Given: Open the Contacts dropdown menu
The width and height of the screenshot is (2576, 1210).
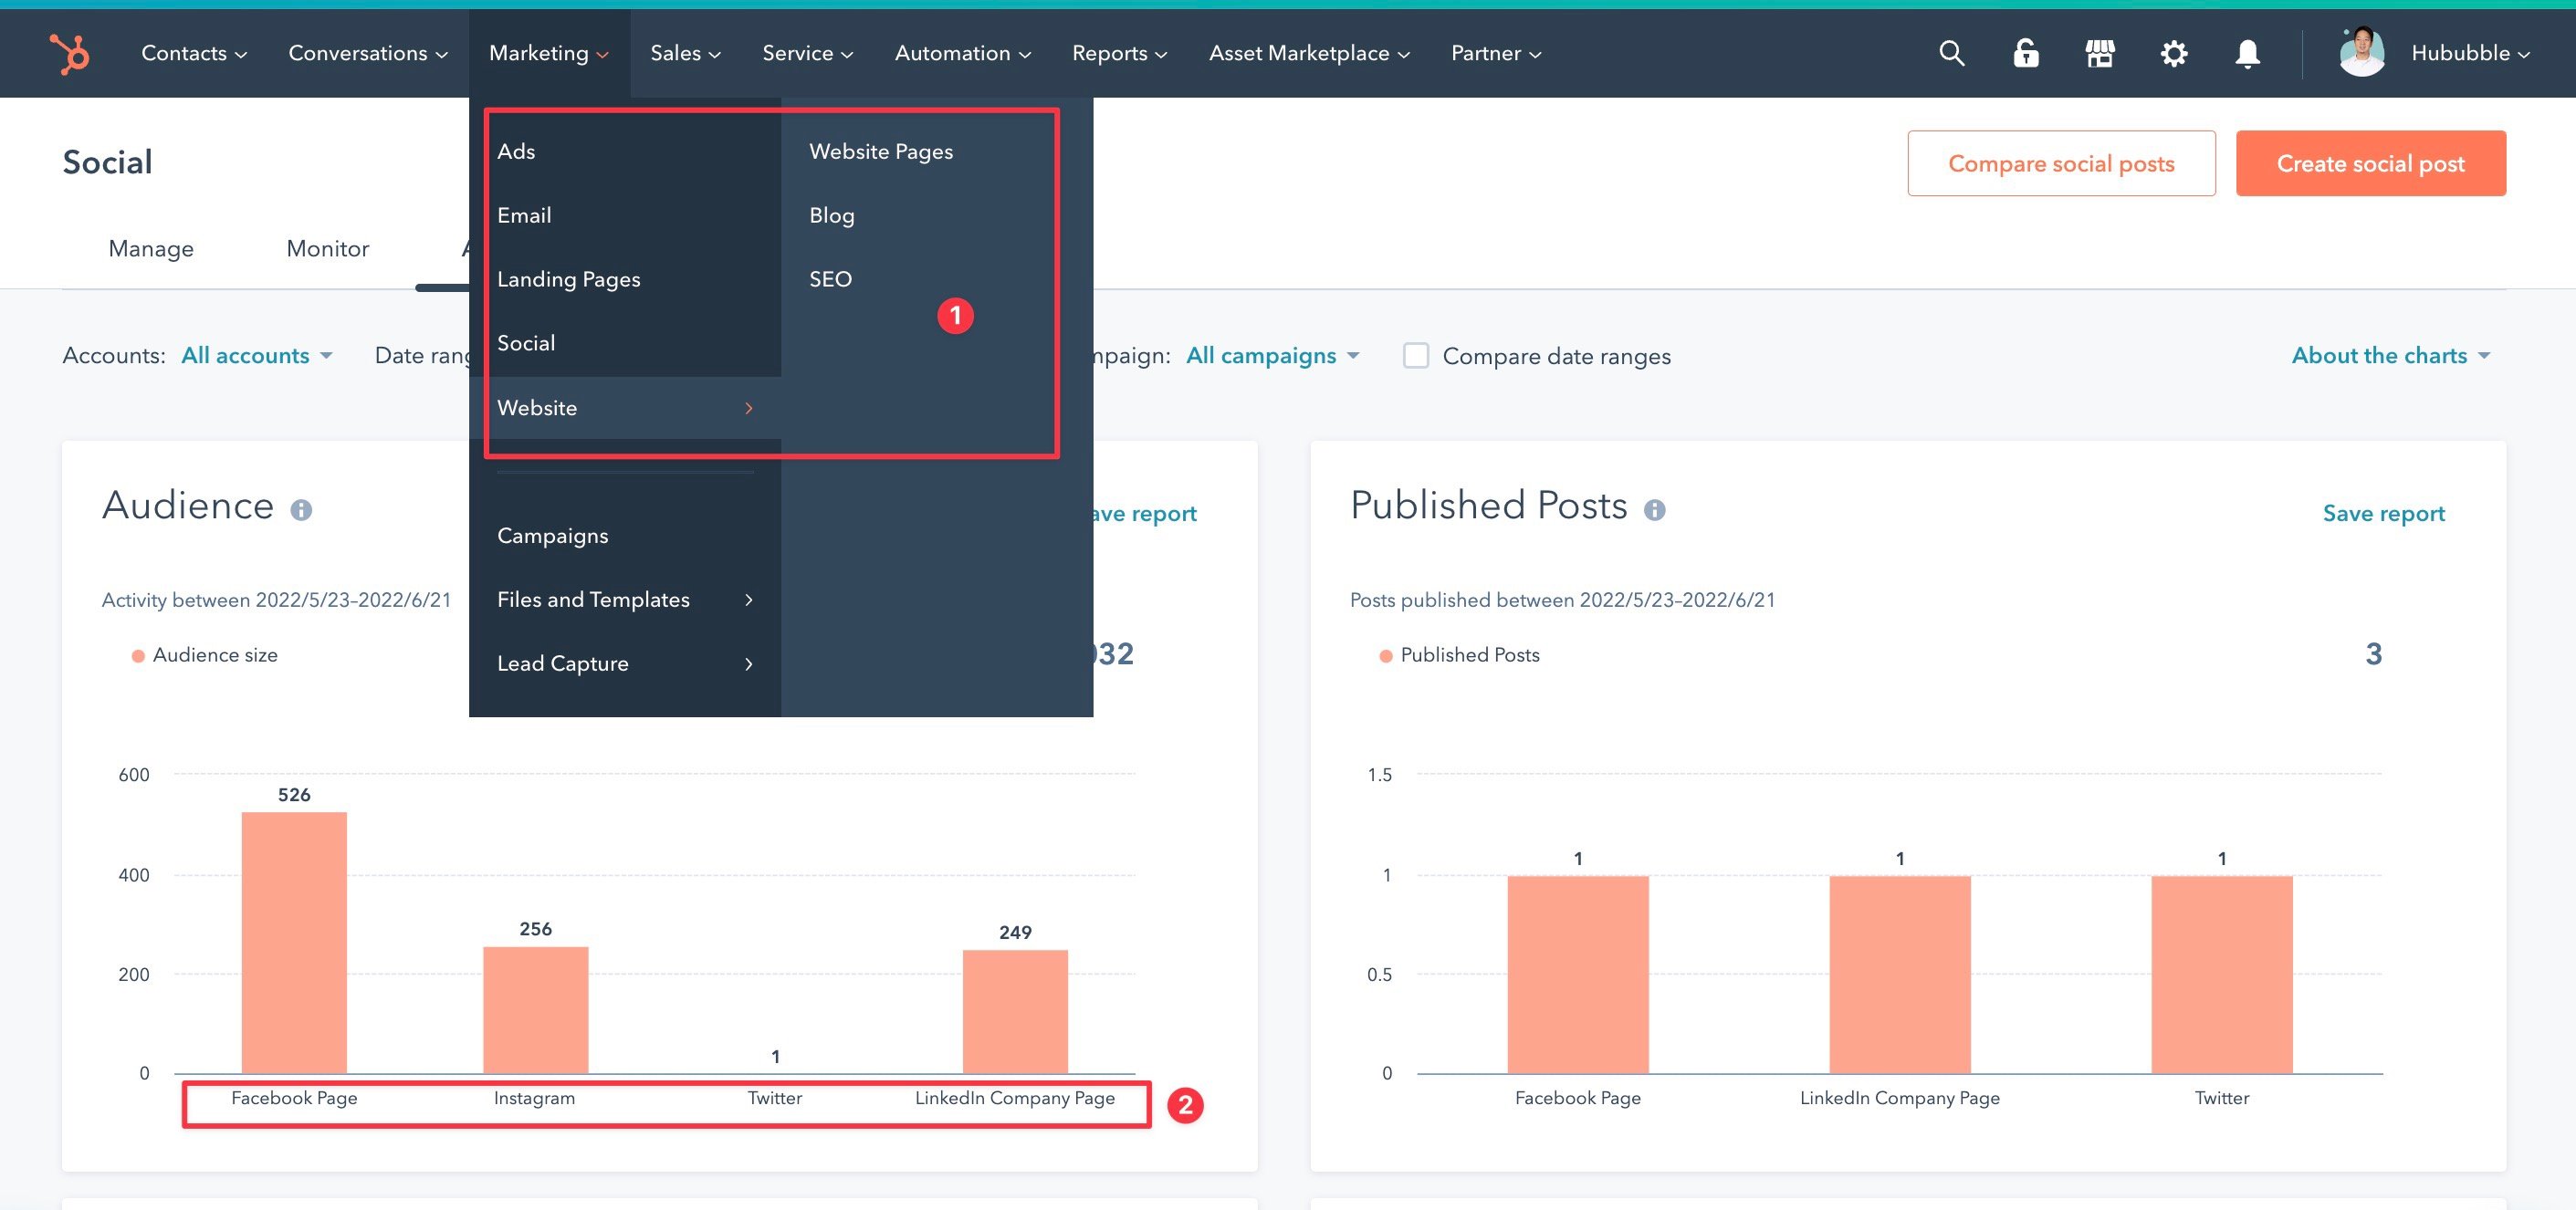Looking at the screenshot, I should click(194, 53).
